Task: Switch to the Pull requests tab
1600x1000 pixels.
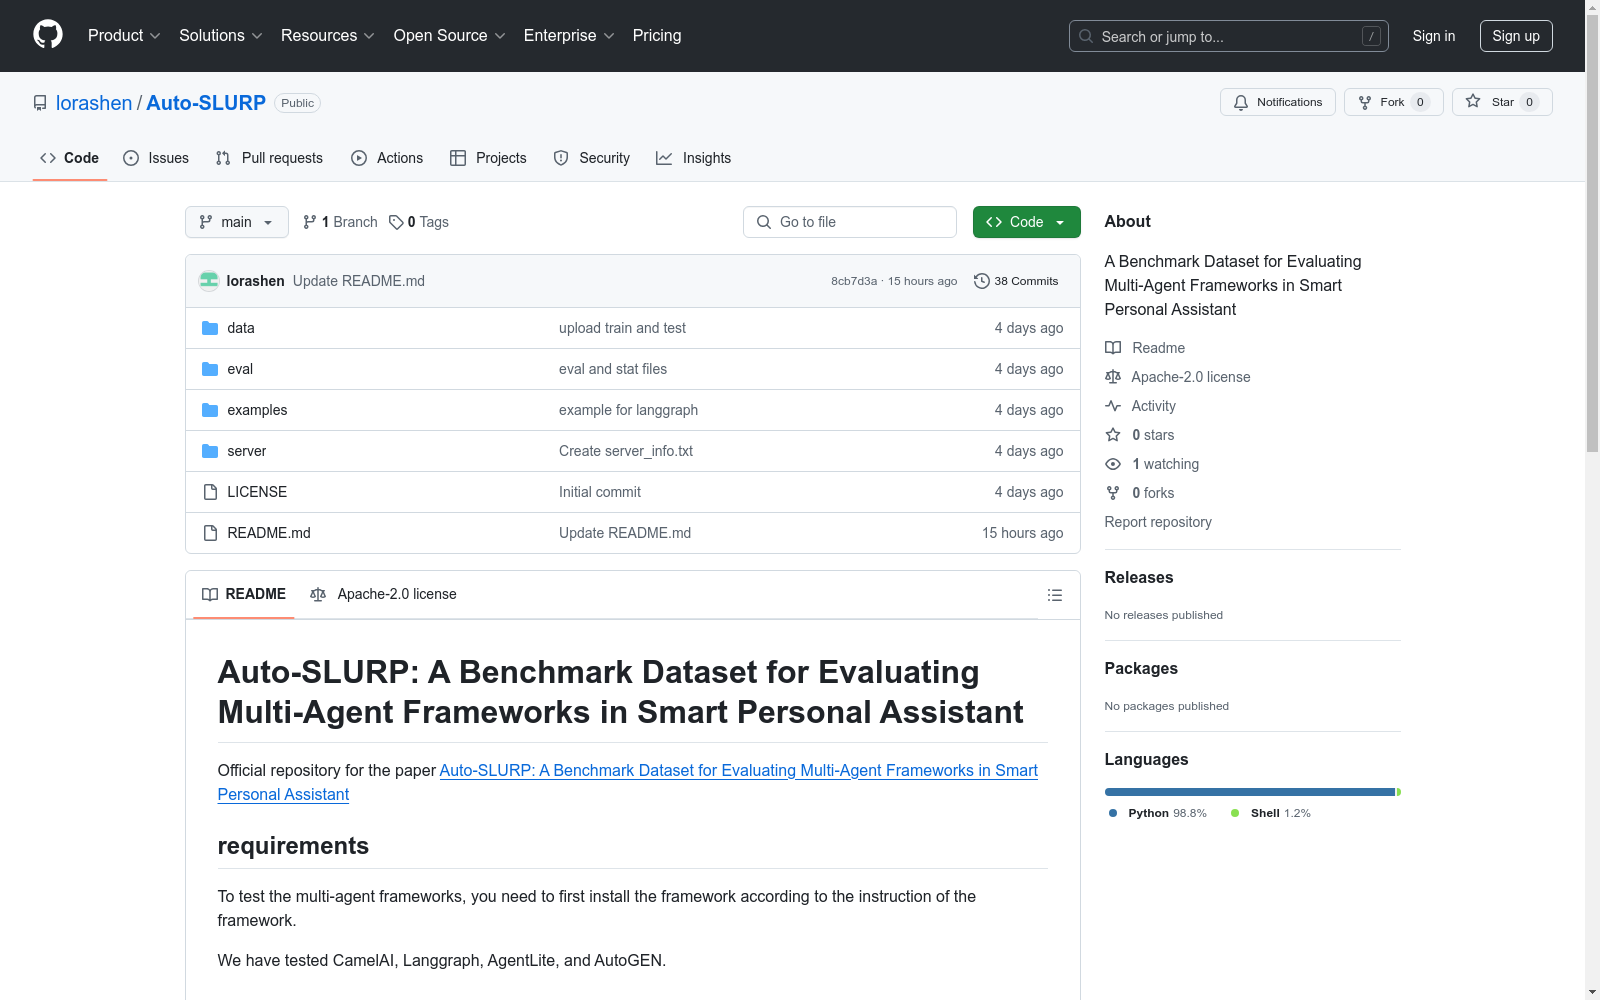Action: tap(269, 158)
